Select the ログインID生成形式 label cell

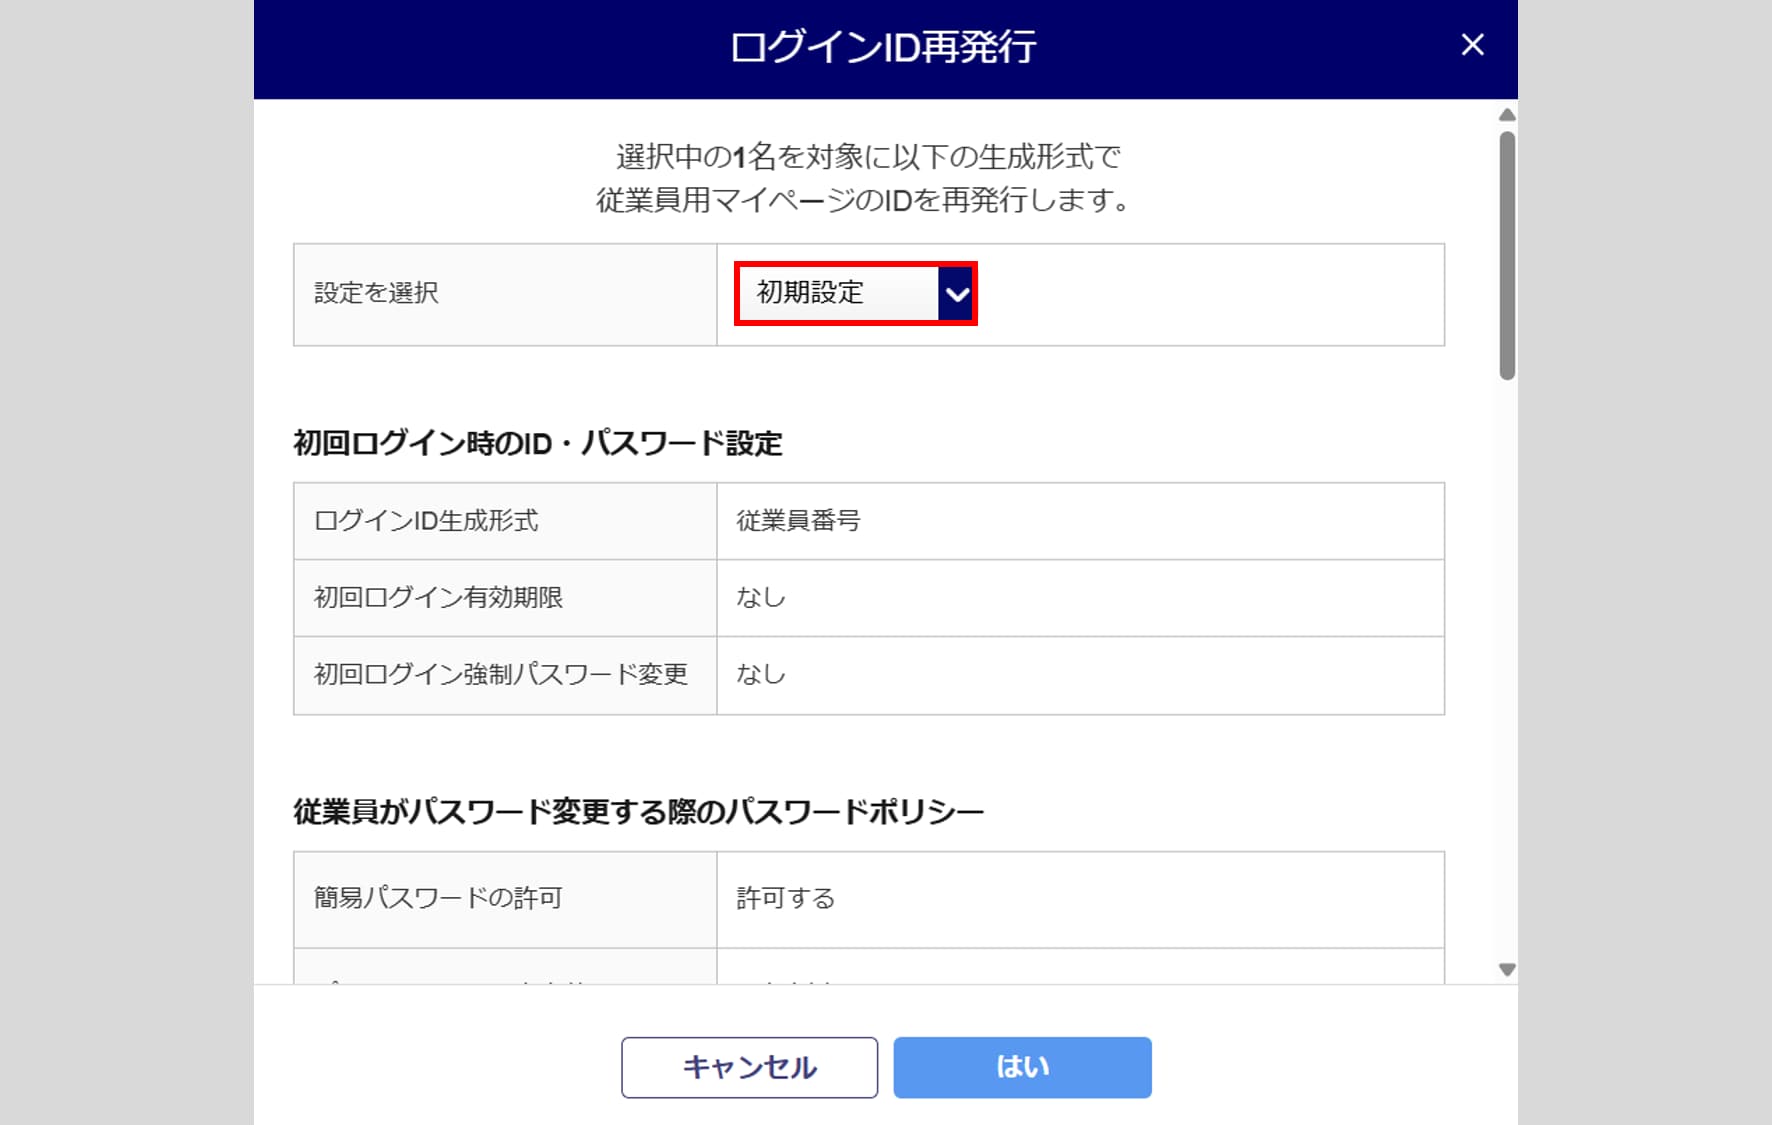tap(426, 521)
